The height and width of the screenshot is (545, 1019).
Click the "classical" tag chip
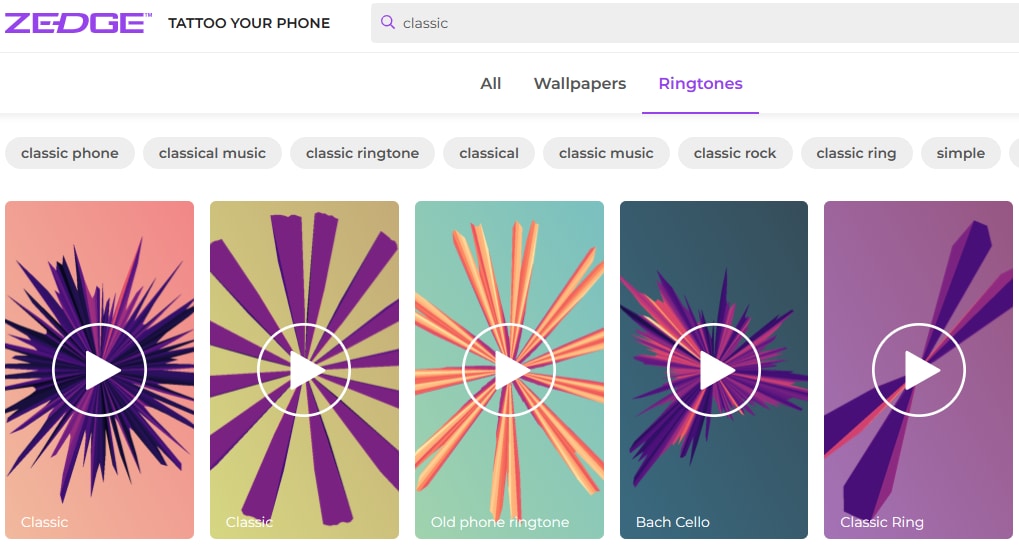click(489, 153)
